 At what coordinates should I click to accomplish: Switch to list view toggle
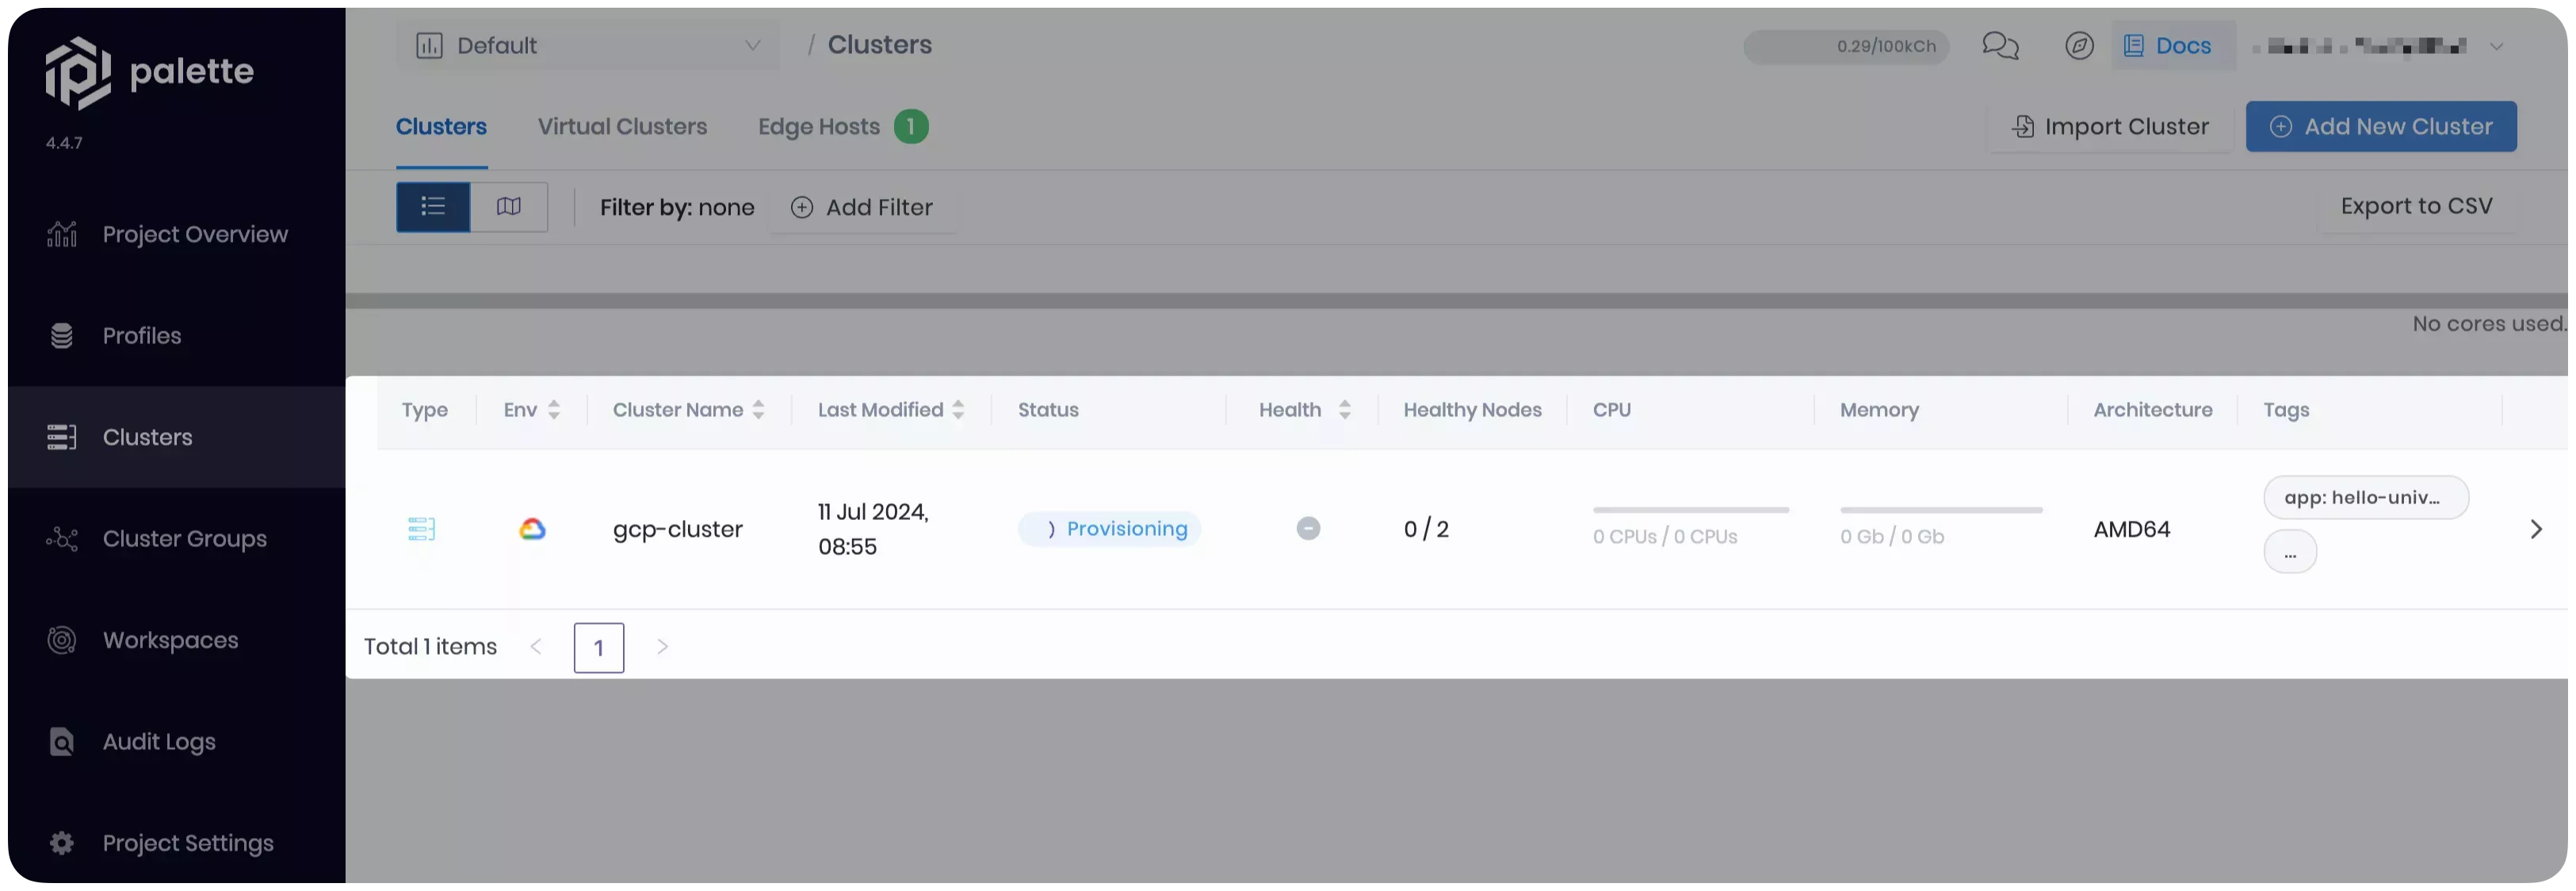(x=433, y=207)
